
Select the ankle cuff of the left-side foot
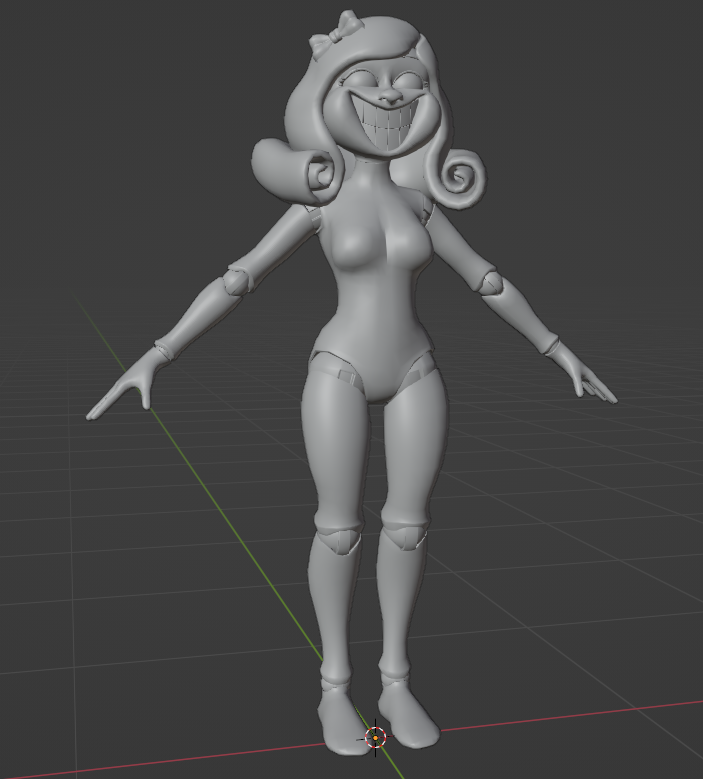pyautogui.click(x=335, y=686)
